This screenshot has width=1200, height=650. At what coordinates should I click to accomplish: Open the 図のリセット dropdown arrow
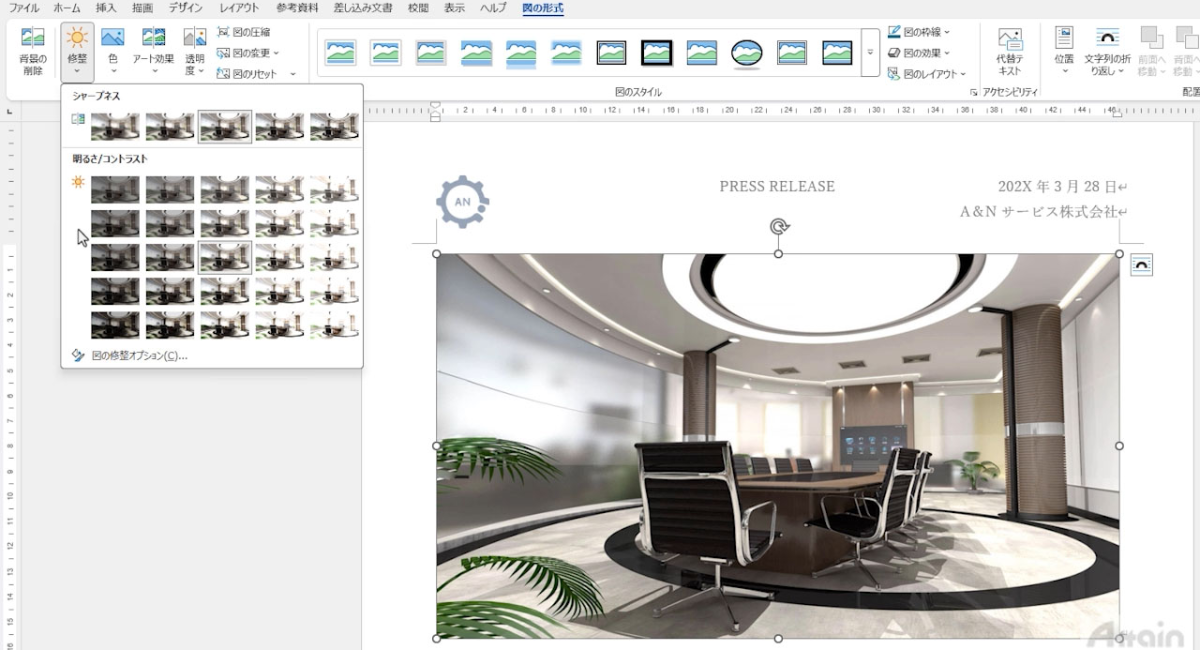pyautogui.click(x=293, y=74)
